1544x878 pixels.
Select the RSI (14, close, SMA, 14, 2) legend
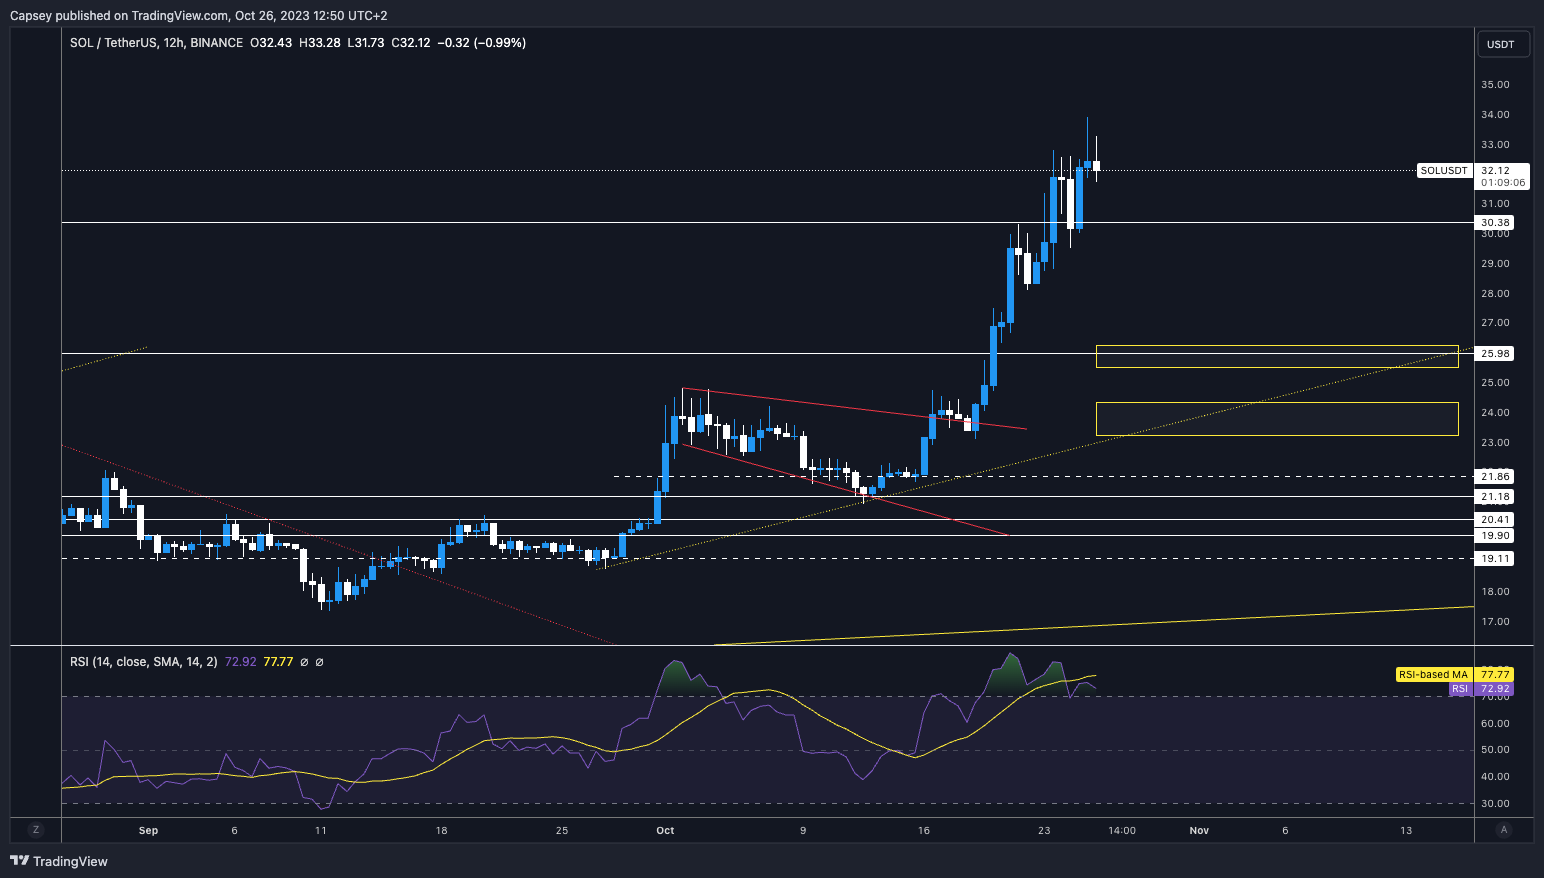(x=144, y=662)
